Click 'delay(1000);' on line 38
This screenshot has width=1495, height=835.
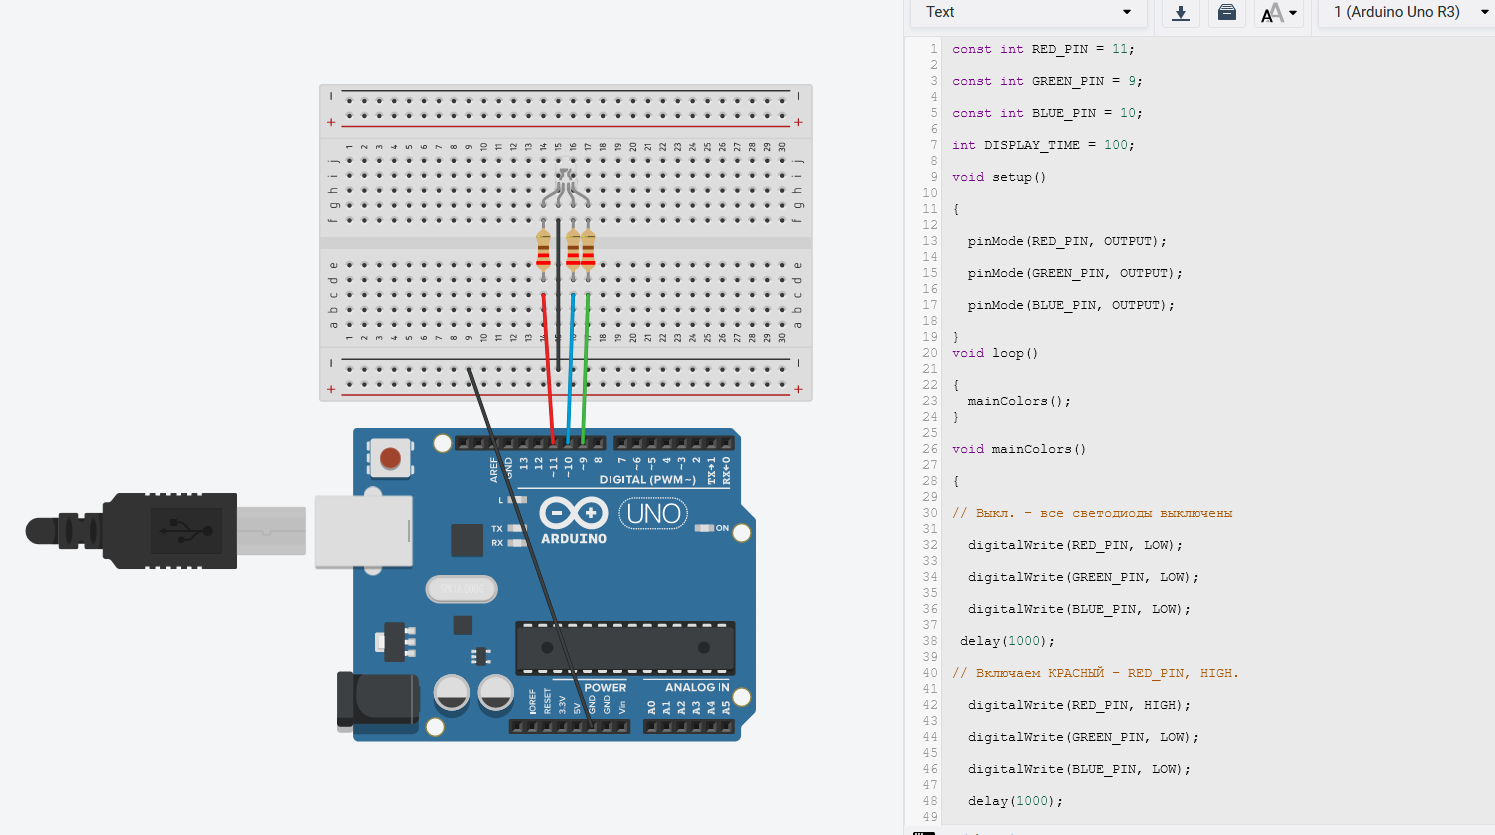[x=1007, y=641]
